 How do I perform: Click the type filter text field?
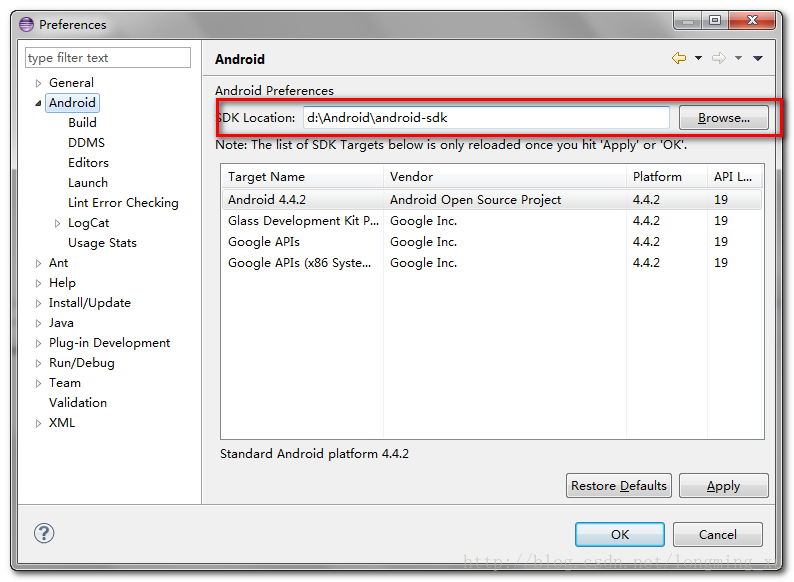(108, 58)
